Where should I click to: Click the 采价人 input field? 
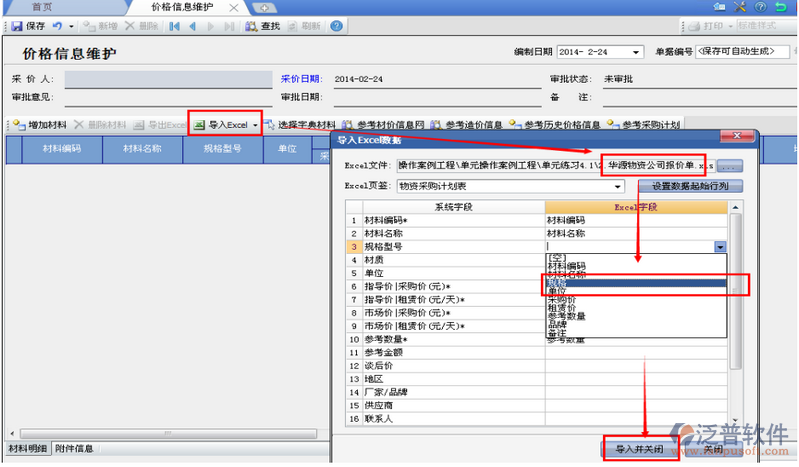coord(162,78)
